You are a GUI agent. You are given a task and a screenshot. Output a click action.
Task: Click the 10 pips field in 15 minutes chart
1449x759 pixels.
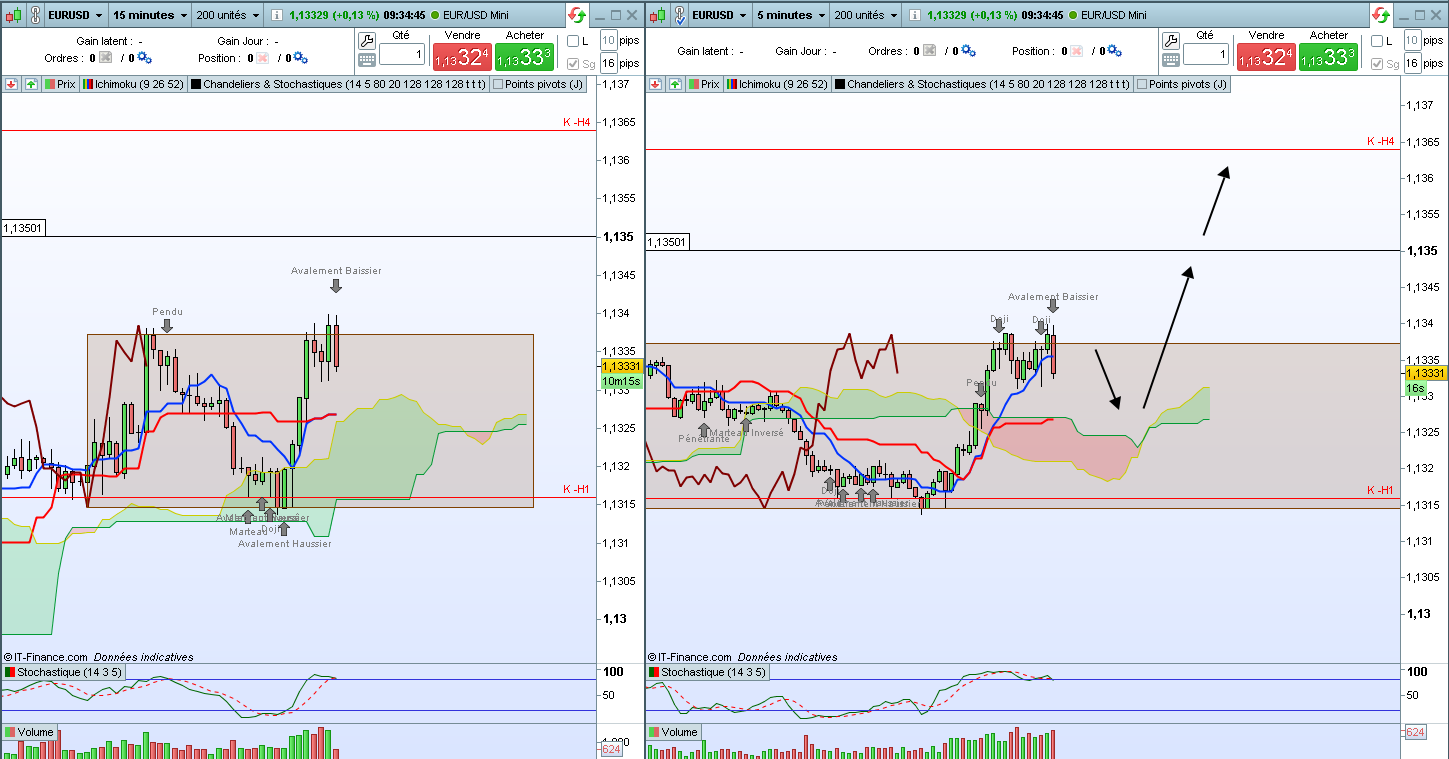pyautogui.click(x=608, y=40)
